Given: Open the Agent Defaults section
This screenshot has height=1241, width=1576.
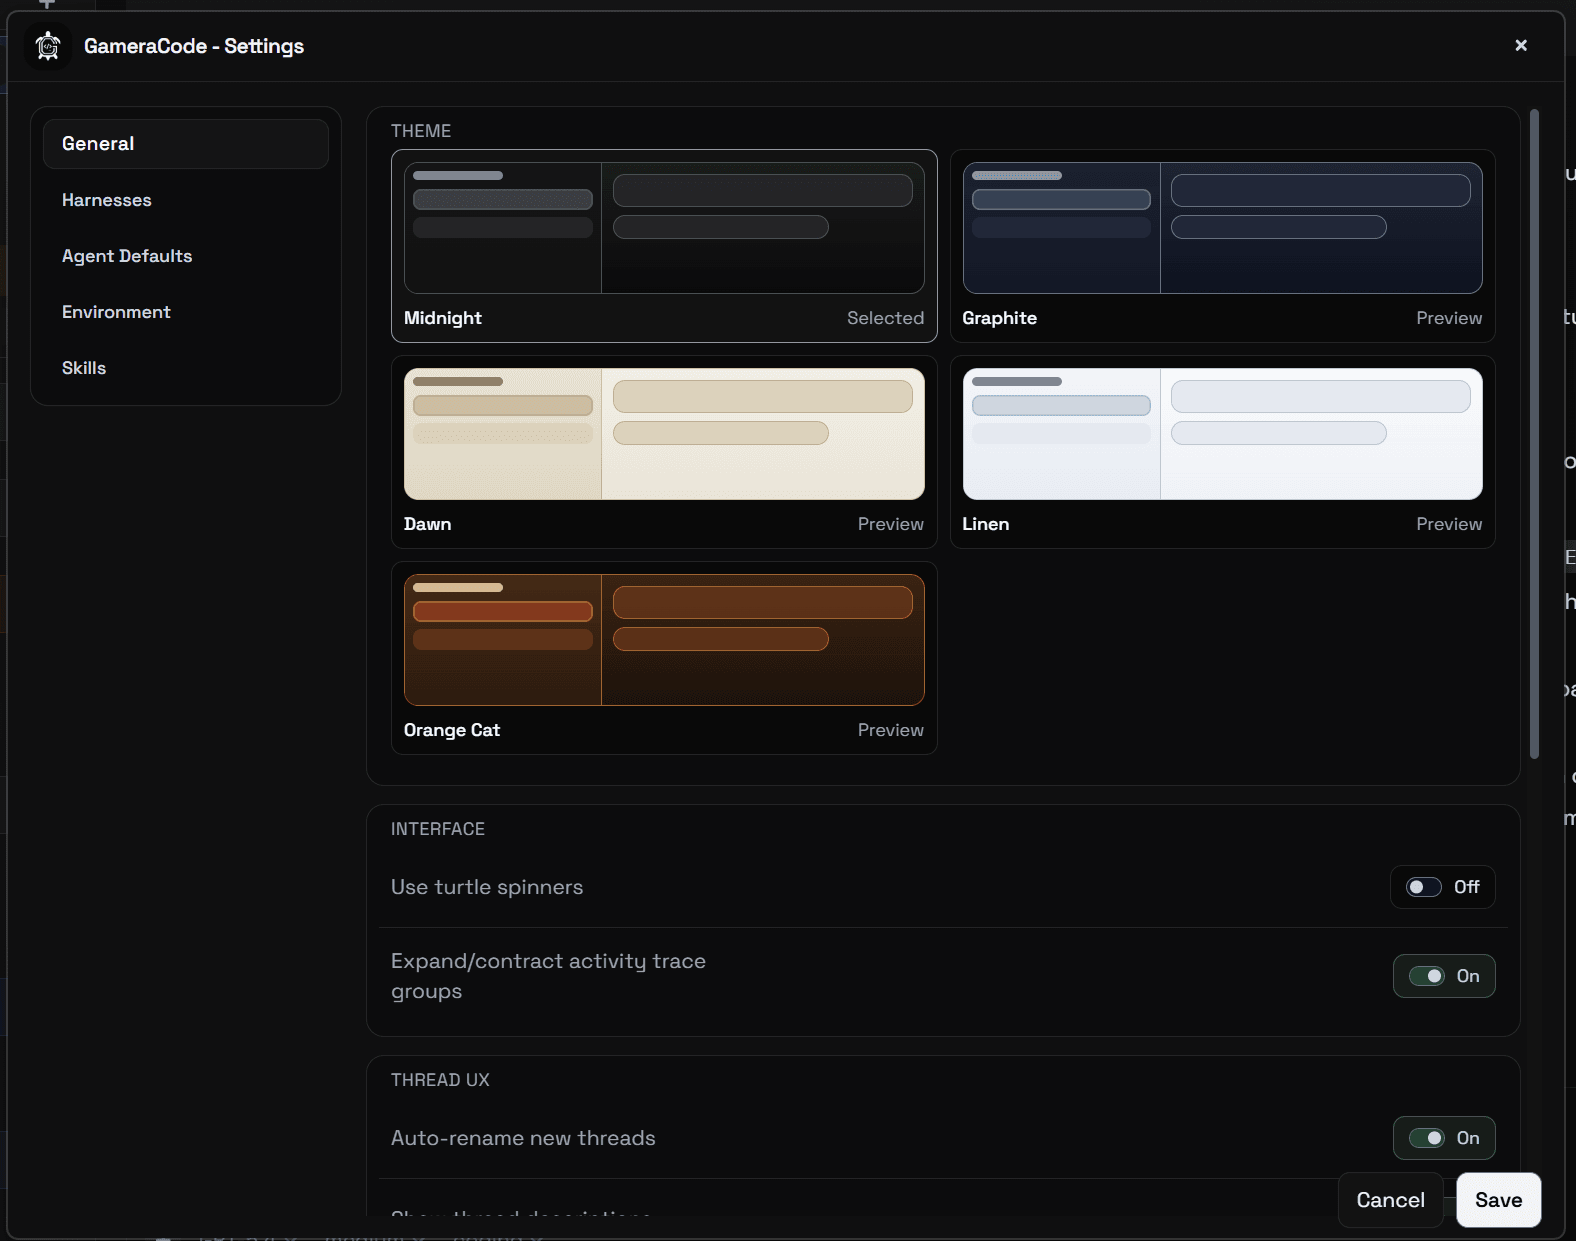Looking at the screenshot, I should pyautogui.click(x=186, y=256).
